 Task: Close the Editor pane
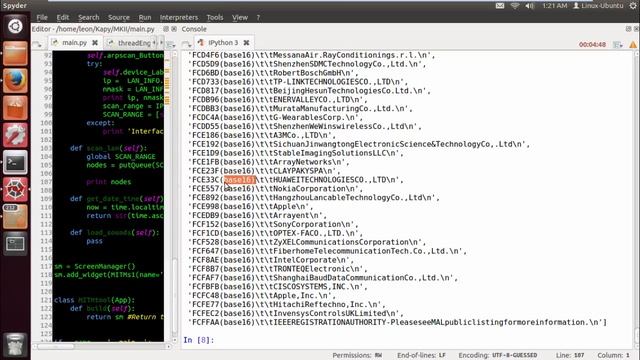click(x=174, y=29)
